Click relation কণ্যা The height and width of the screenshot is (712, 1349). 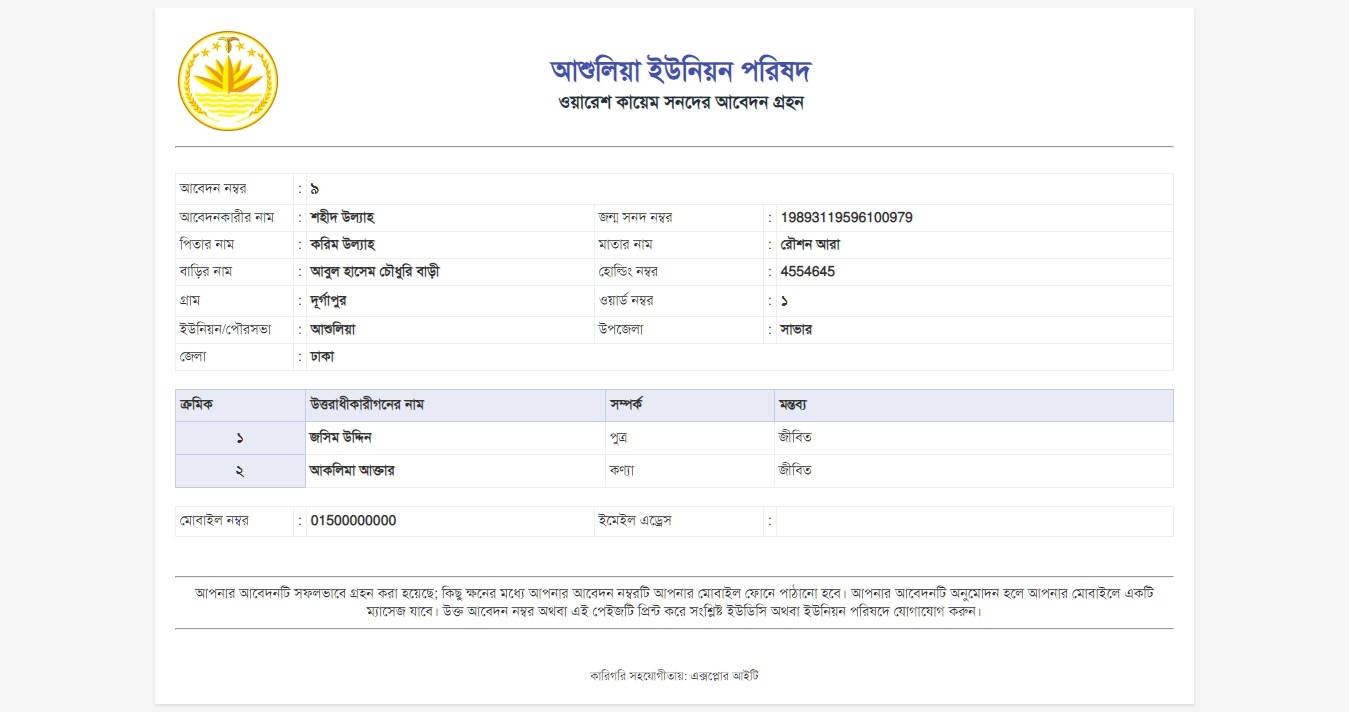pyautogui.click(x=622, y=470)
